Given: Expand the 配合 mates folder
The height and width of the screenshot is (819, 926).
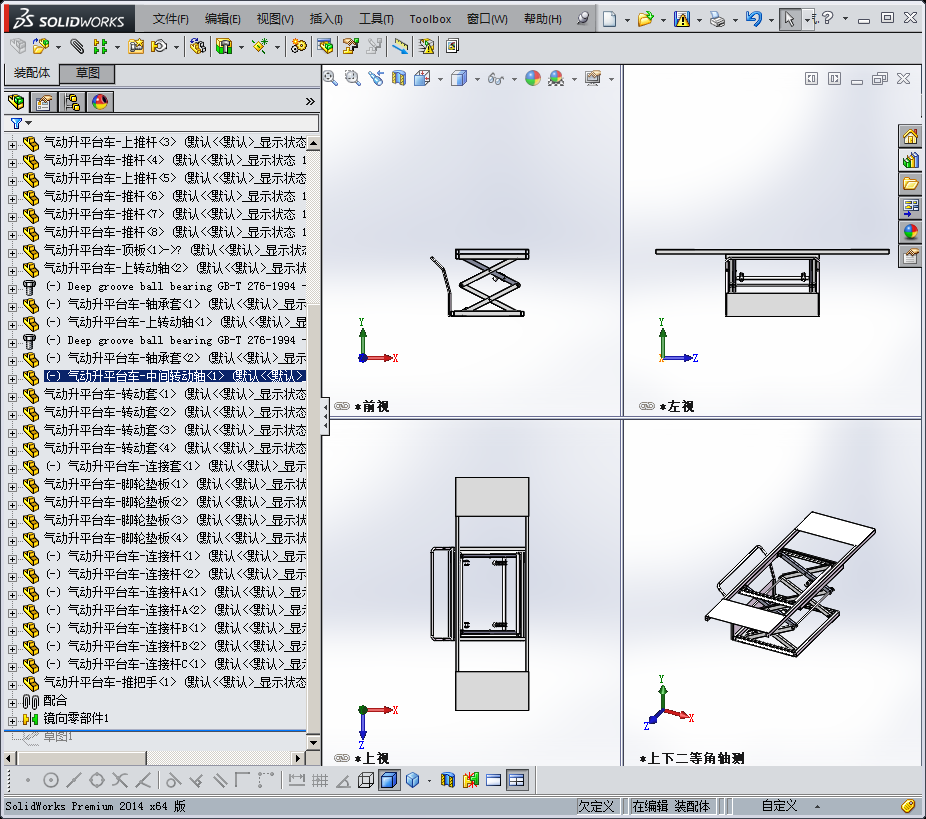Looking at the screenshot, I should click(12, 703).
